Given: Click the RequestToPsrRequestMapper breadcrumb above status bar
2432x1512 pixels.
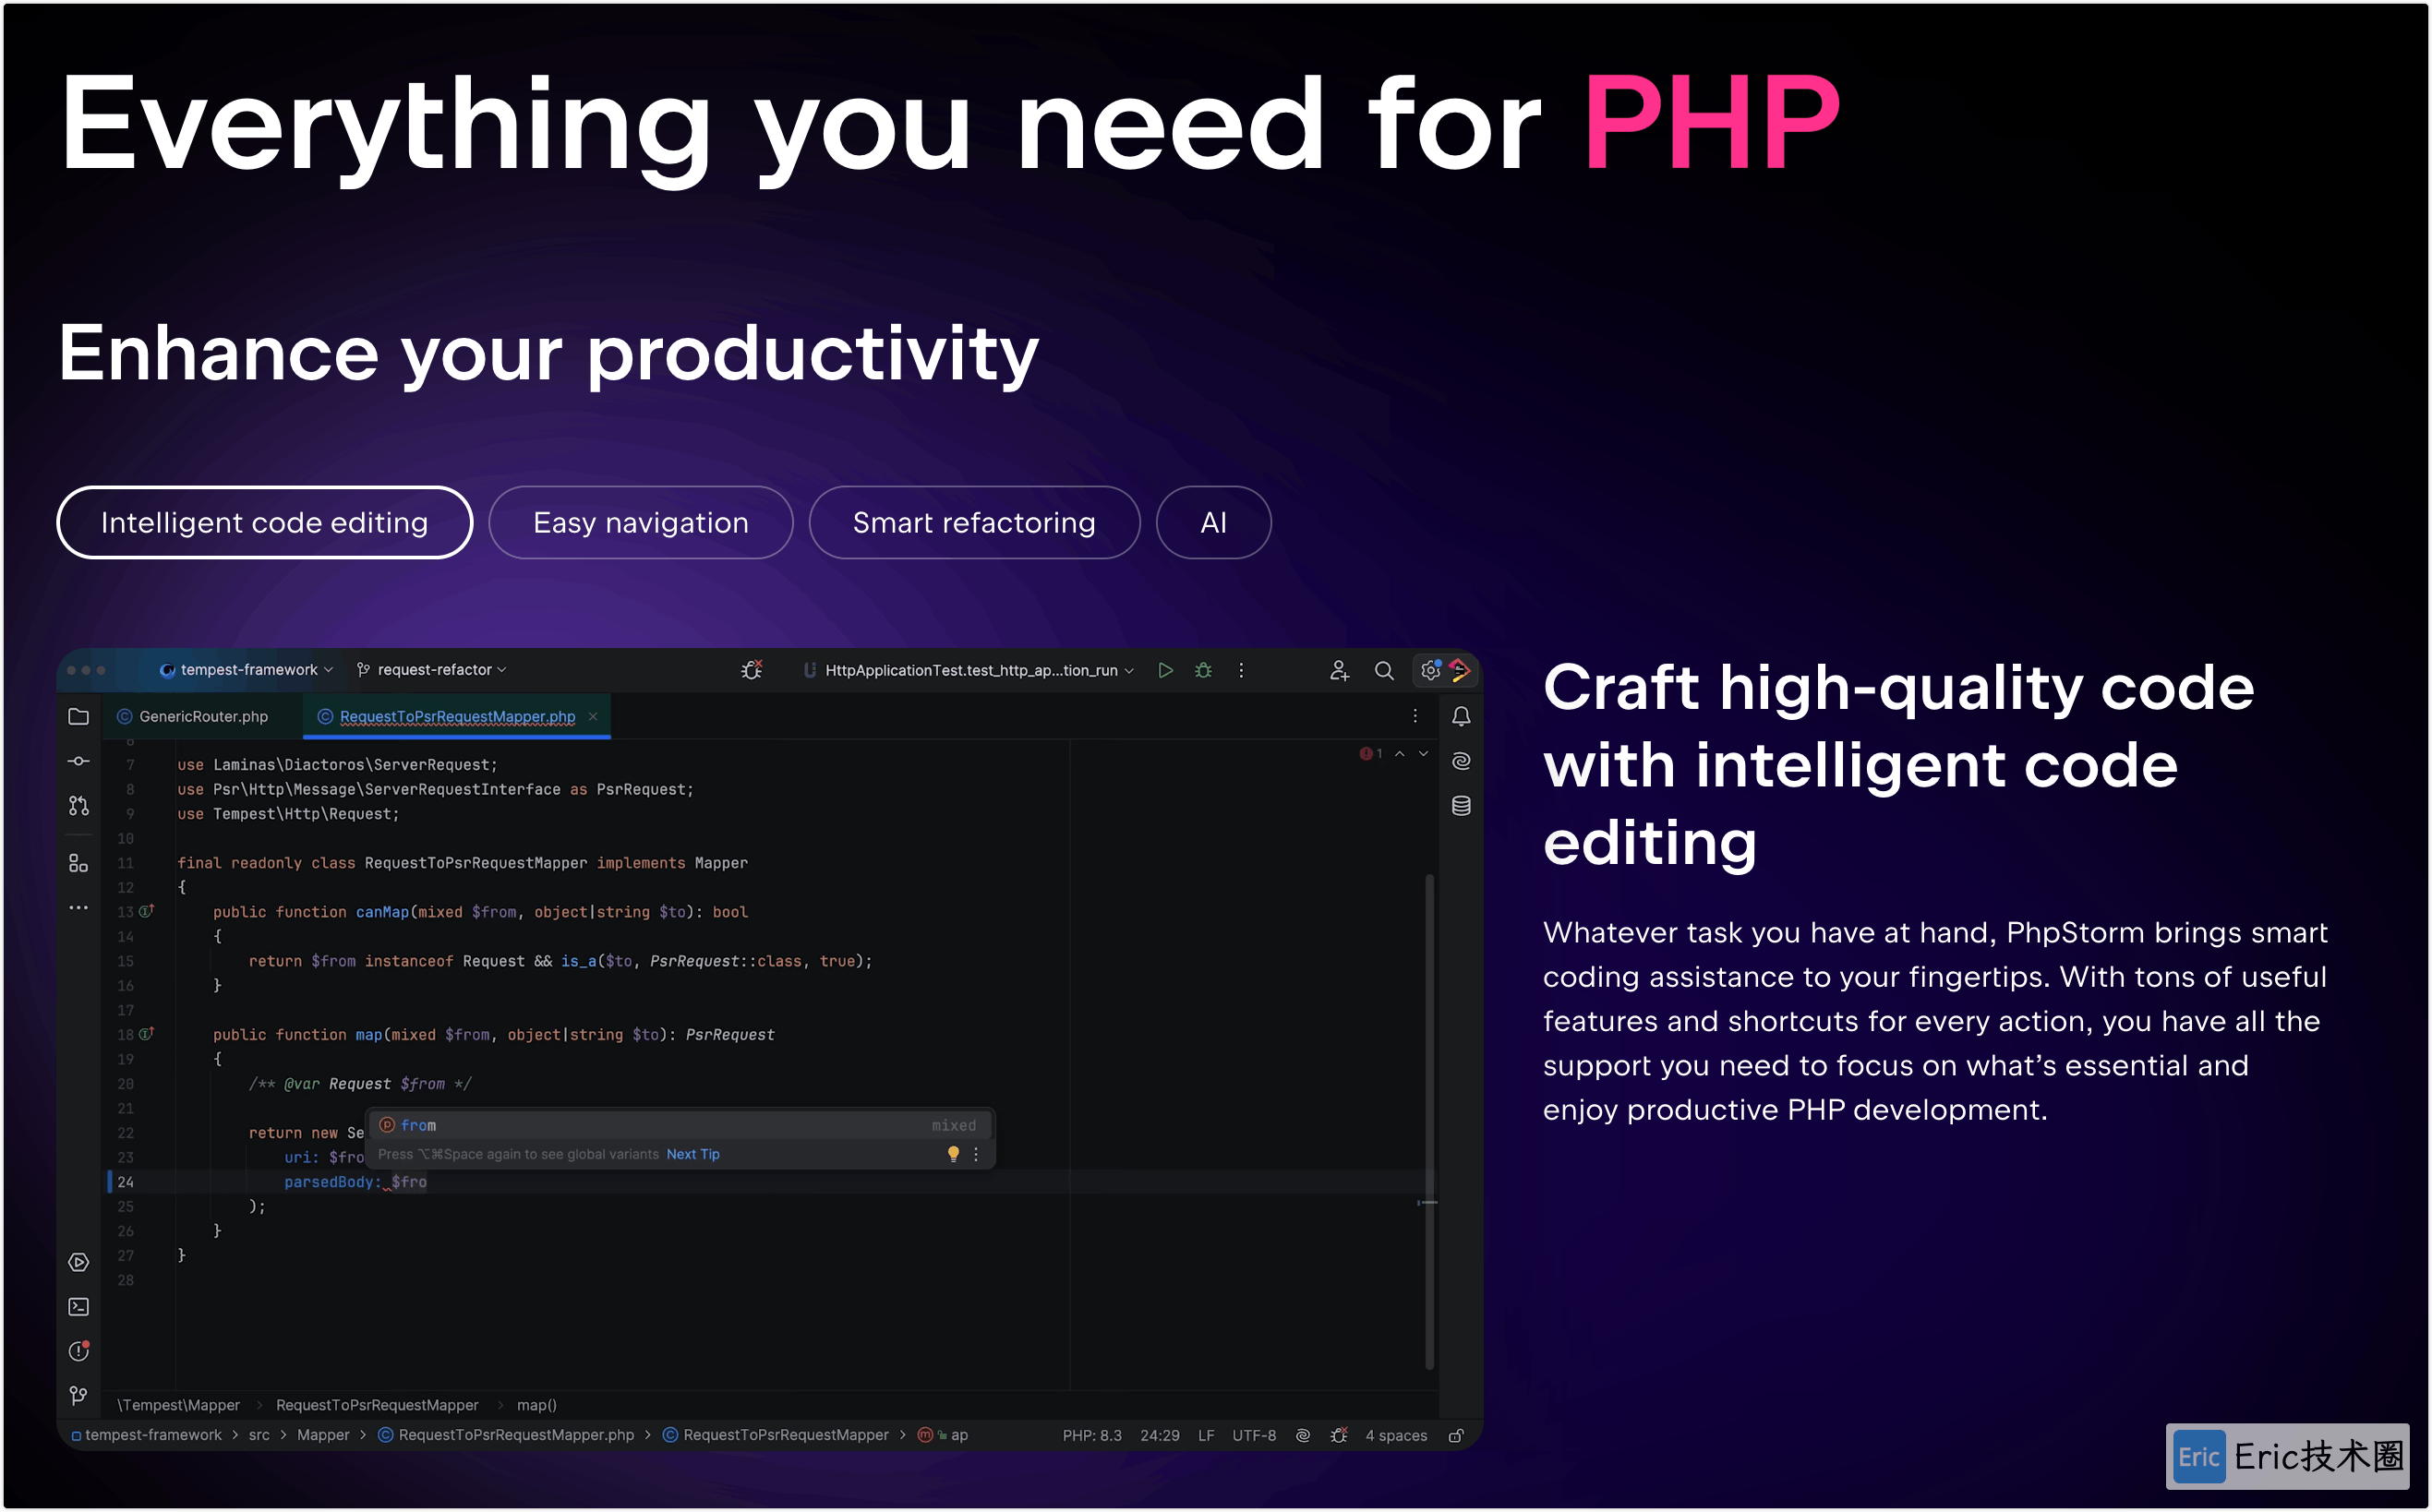Looking at the screenshot, I should click(377, 1405).
